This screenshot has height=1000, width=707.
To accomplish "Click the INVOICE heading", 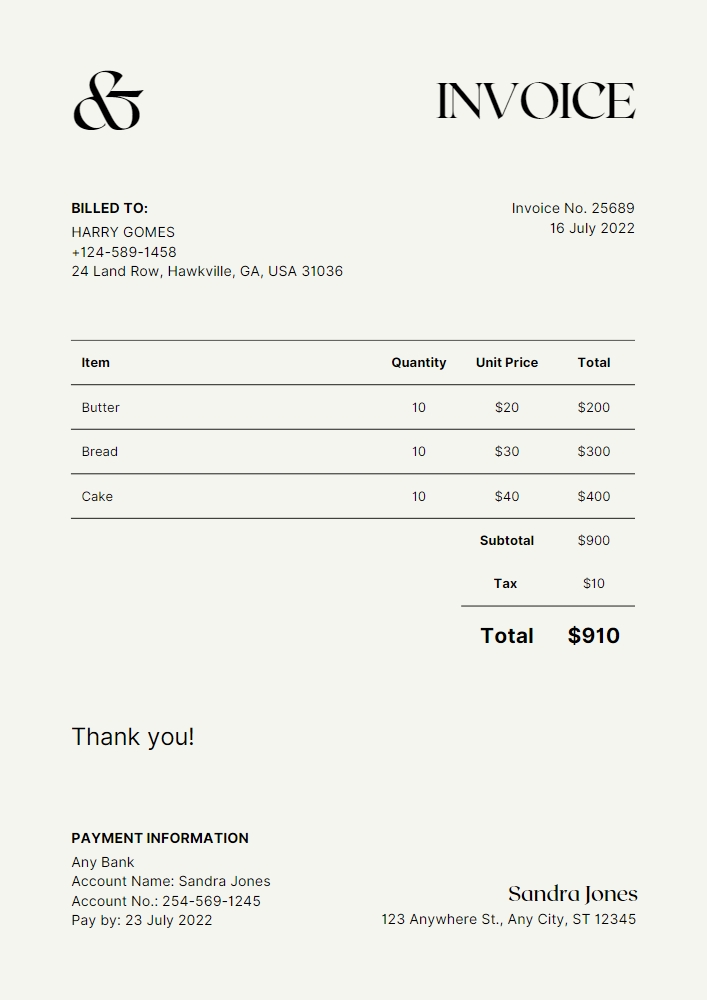I will [536, 101].
